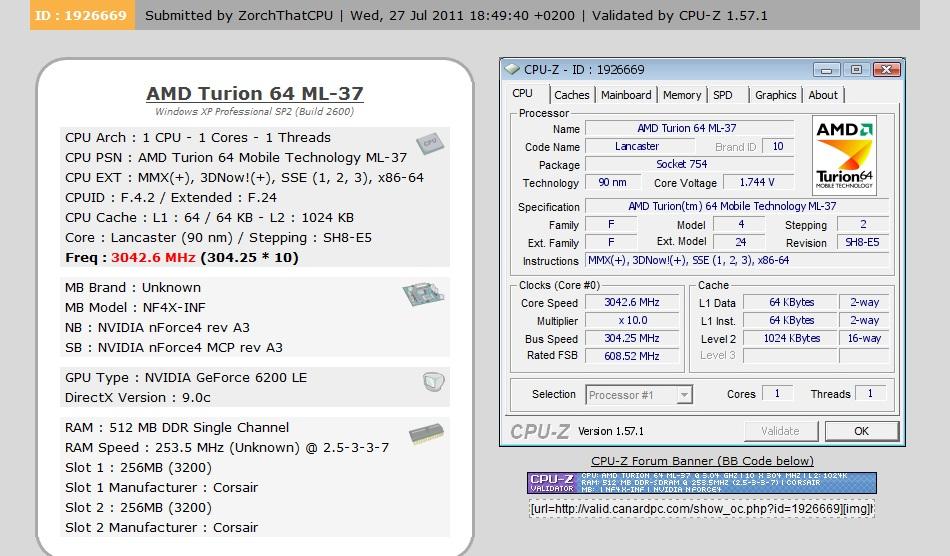Click the CPUID : F.4.2 / Extended line
Image resolution: width=950 pixels, height=556 pixels.
pos(171,197)
